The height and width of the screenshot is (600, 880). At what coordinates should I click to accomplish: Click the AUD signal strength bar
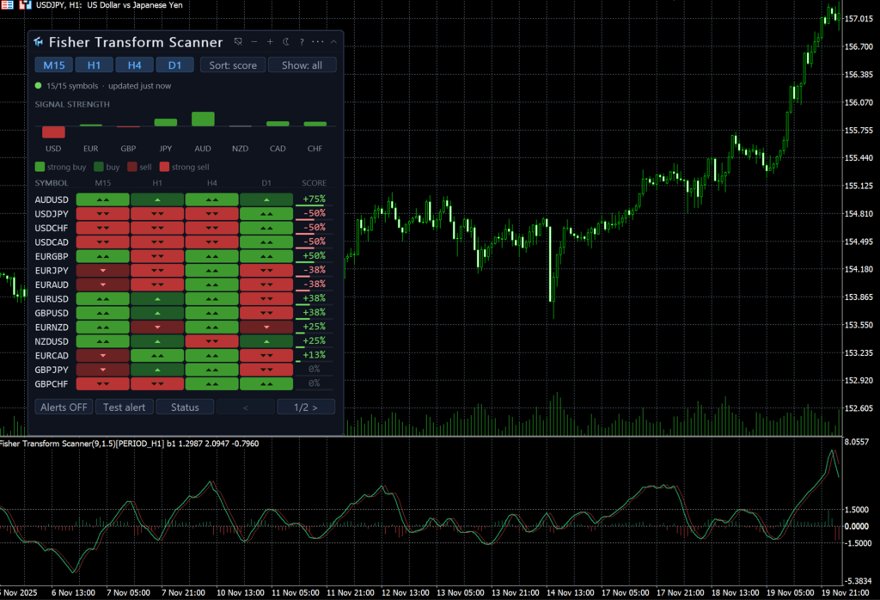203,119
